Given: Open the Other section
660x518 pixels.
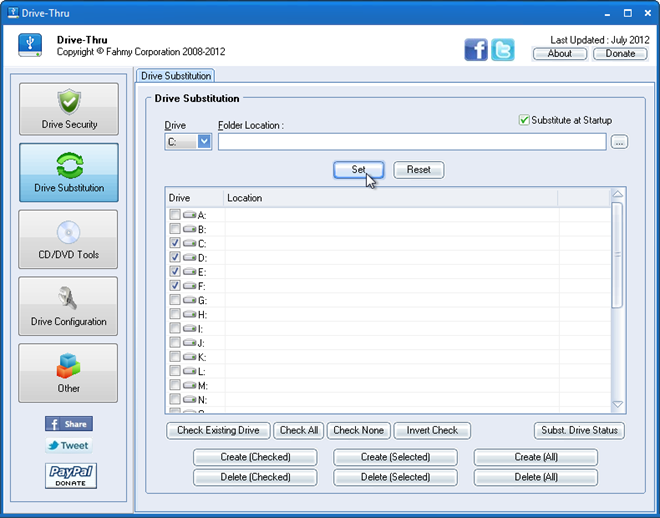Looking at the screenshot, I should [x=68, y=373].
